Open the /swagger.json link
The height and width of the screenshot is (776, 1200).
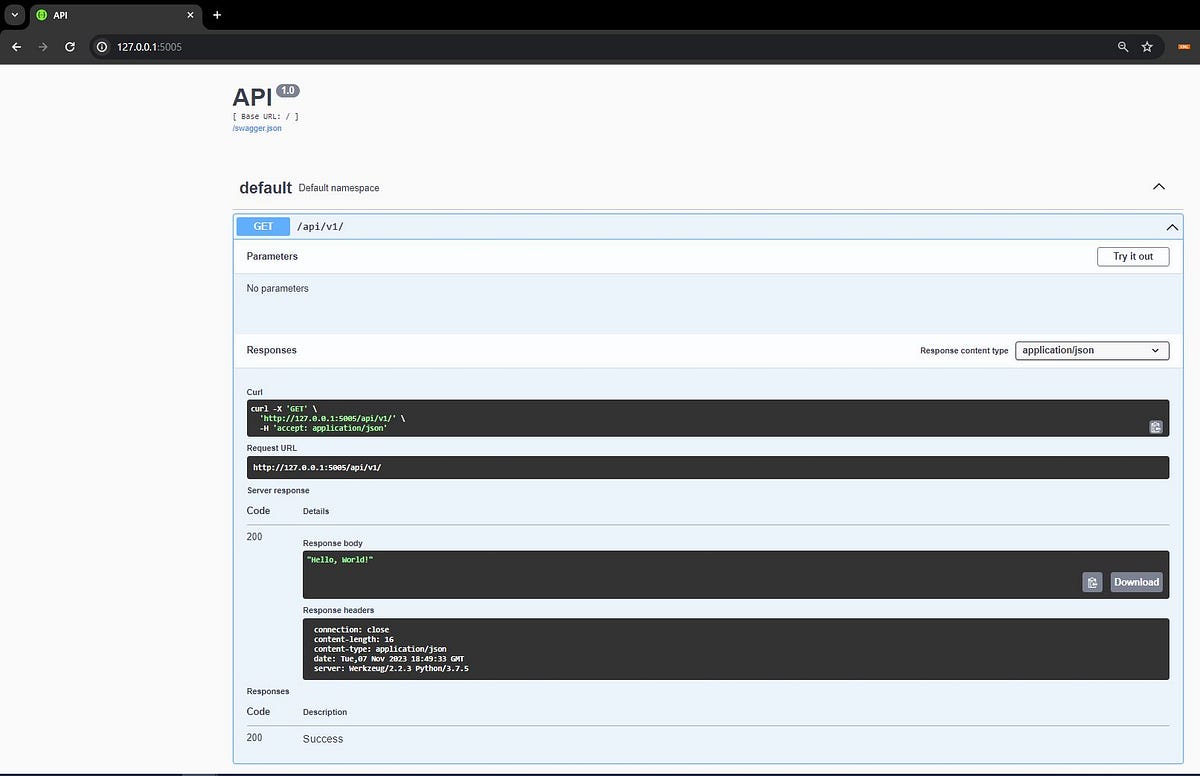[x=256, y=128]
